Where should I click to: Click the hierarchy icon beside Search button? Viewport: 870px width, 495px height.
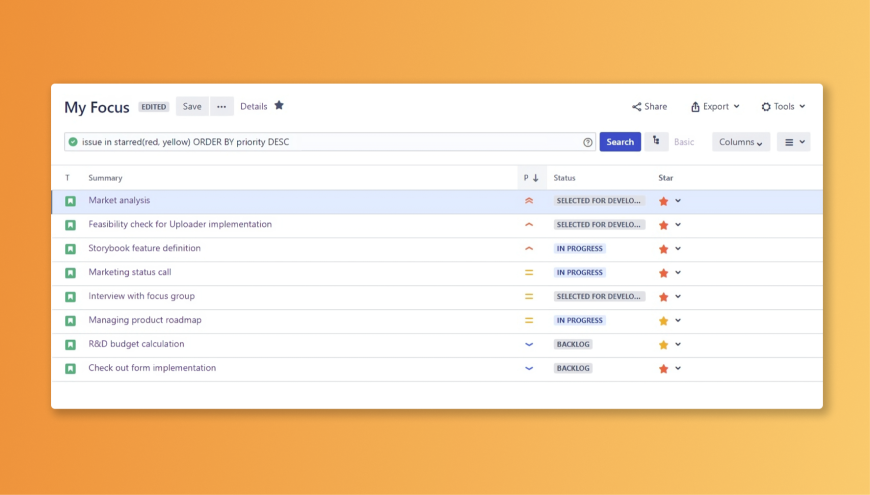pyautogui.click(x=656, y=142)
